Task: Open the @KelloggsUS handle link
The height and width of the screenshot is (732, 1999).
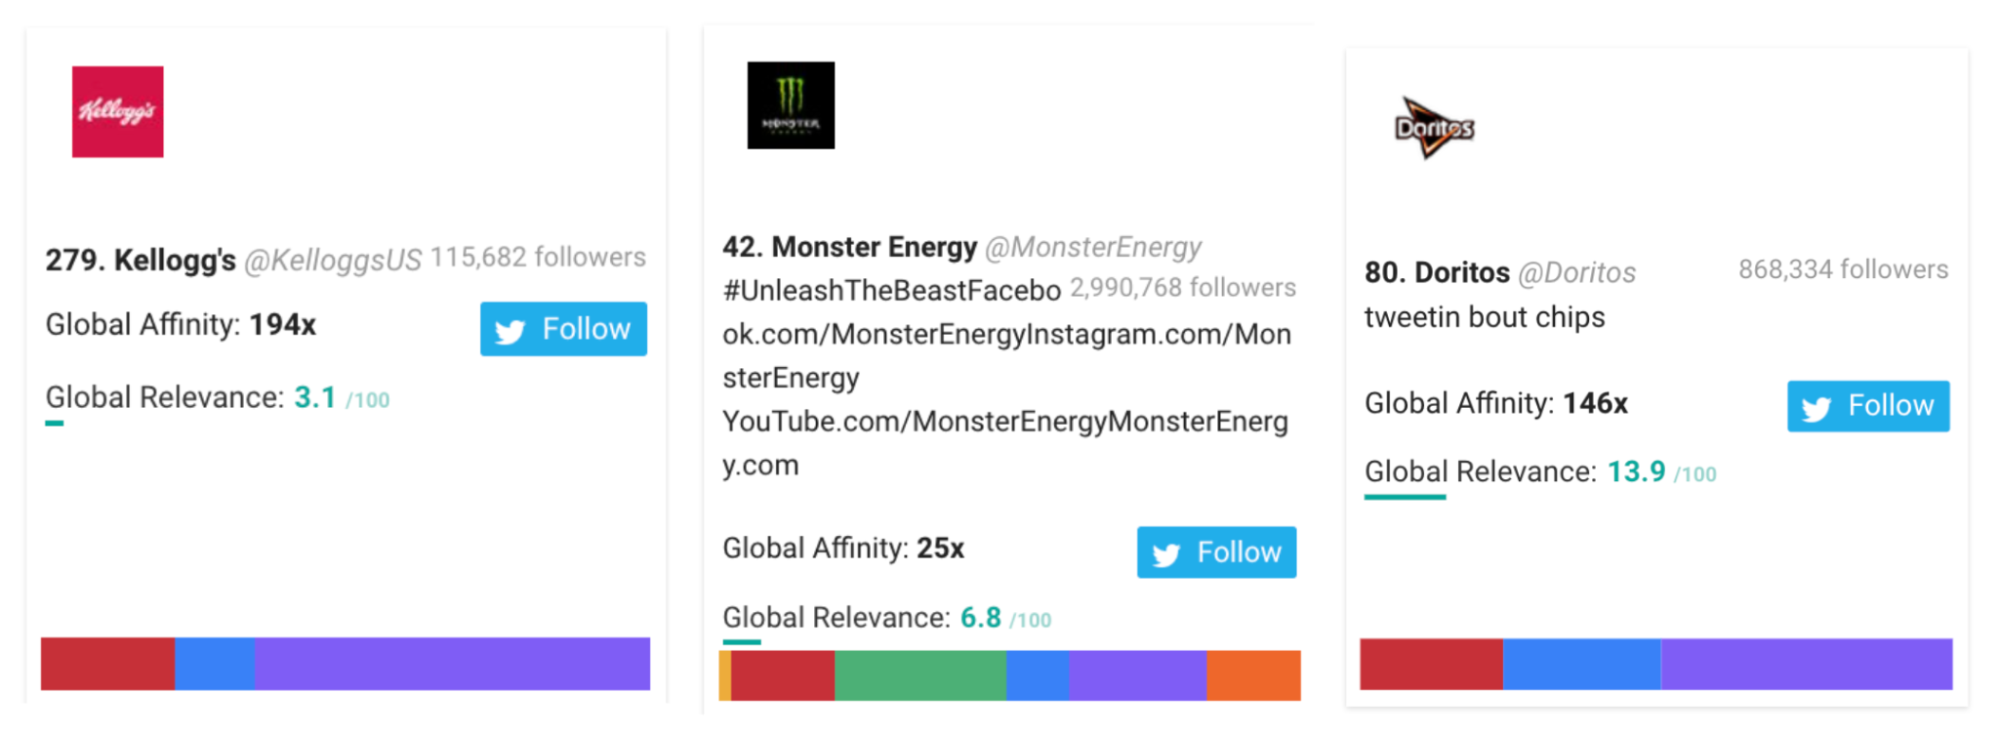Action: tap(333, 261)
